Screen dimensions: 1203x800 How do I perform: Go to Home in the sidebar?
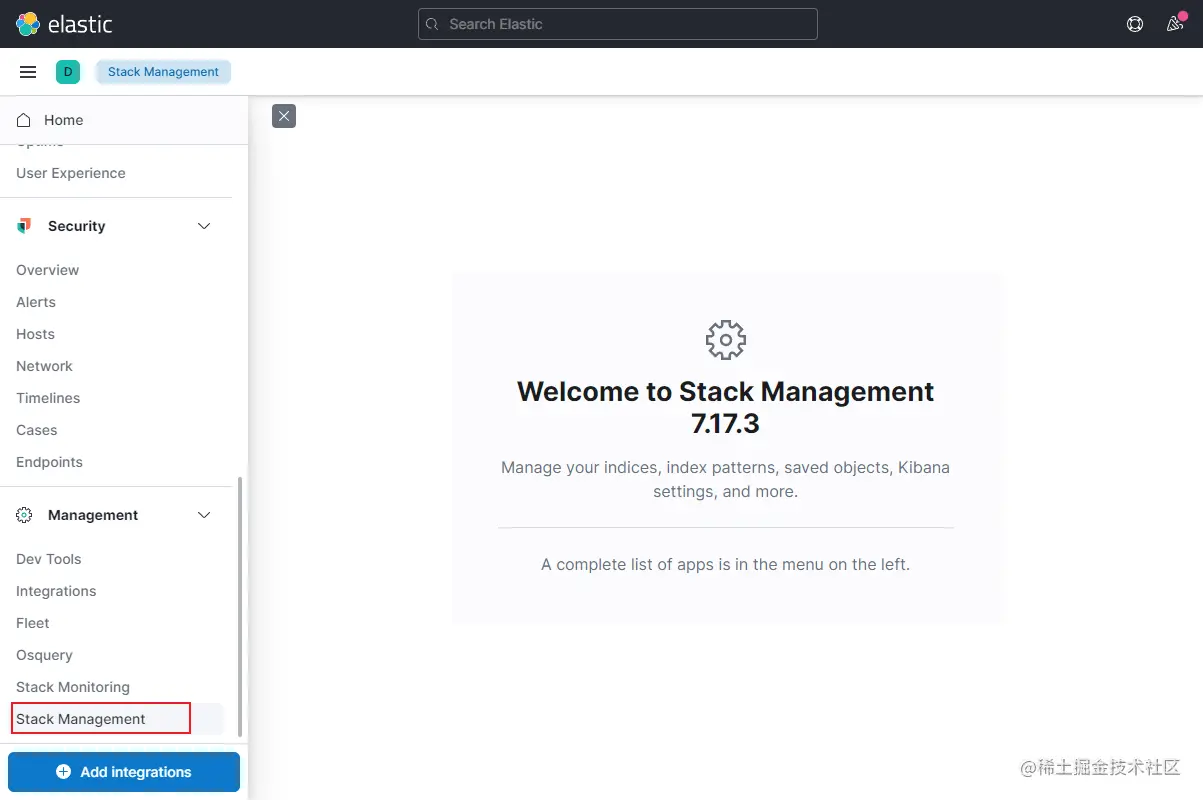pos(64,120)
